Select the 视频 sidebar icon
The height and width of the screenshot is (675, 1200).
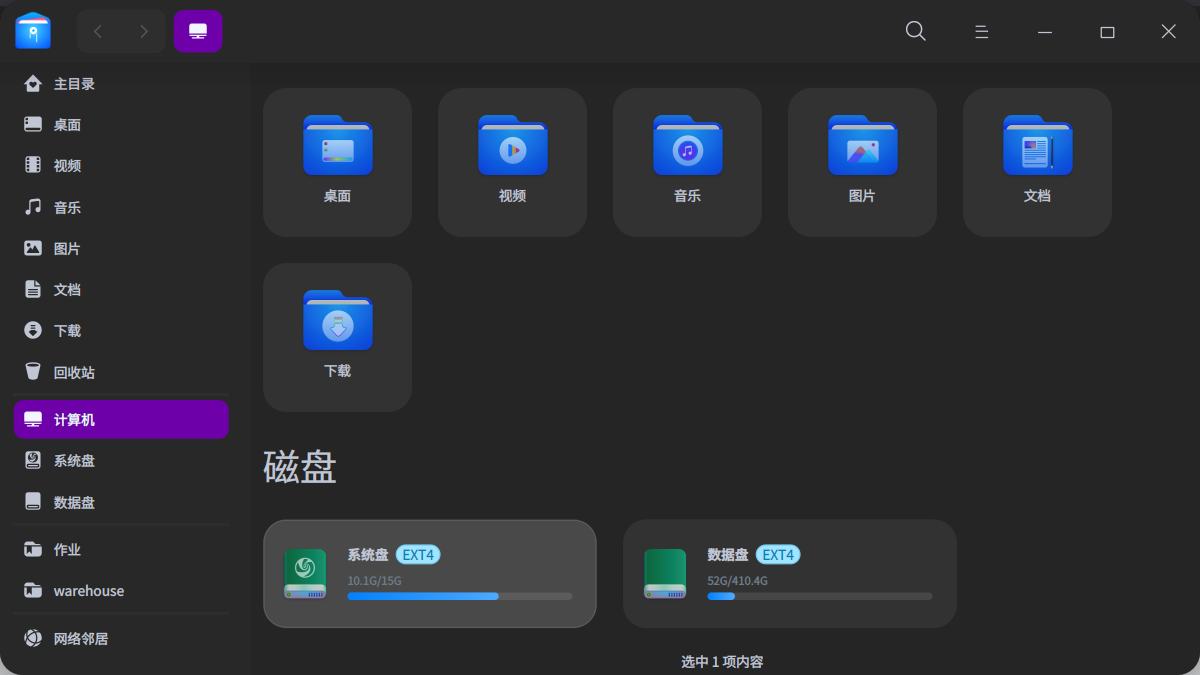(x=31, y=165)
